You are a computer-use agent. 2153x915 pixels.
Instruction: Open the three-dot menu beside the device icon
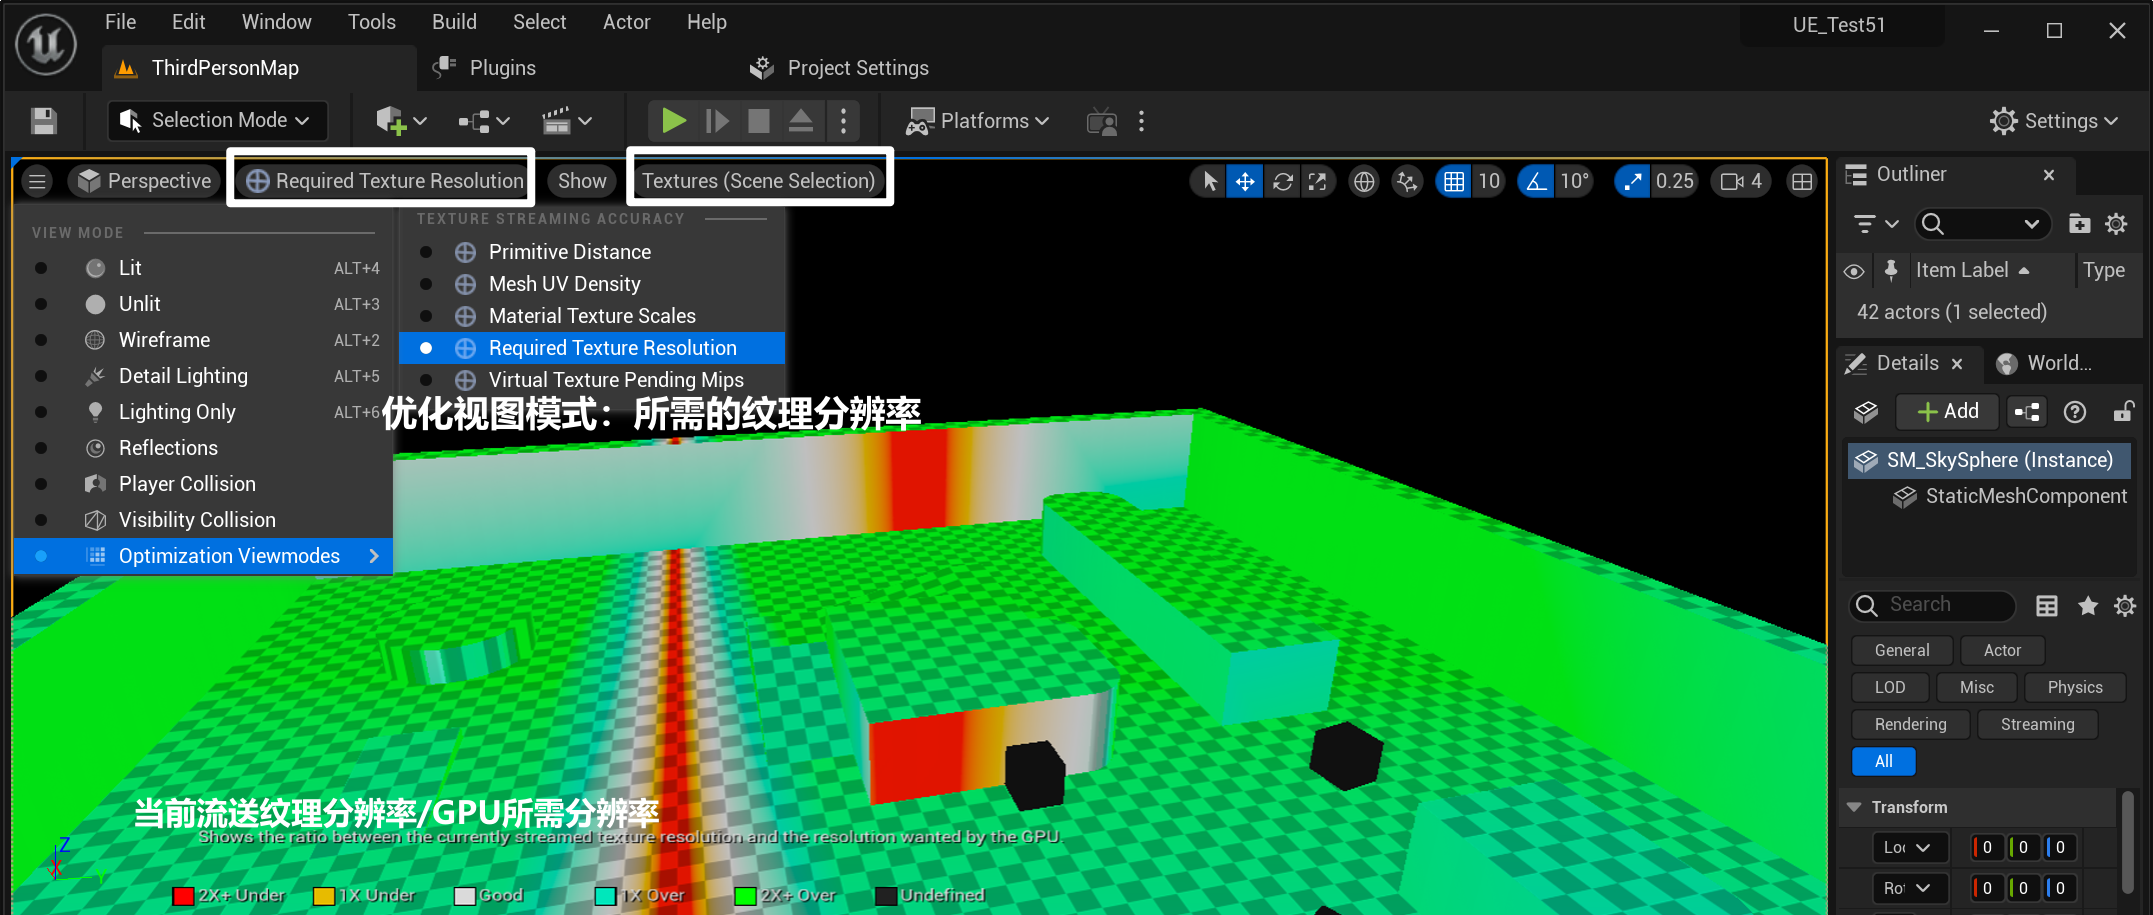[x=1142, y=121]
